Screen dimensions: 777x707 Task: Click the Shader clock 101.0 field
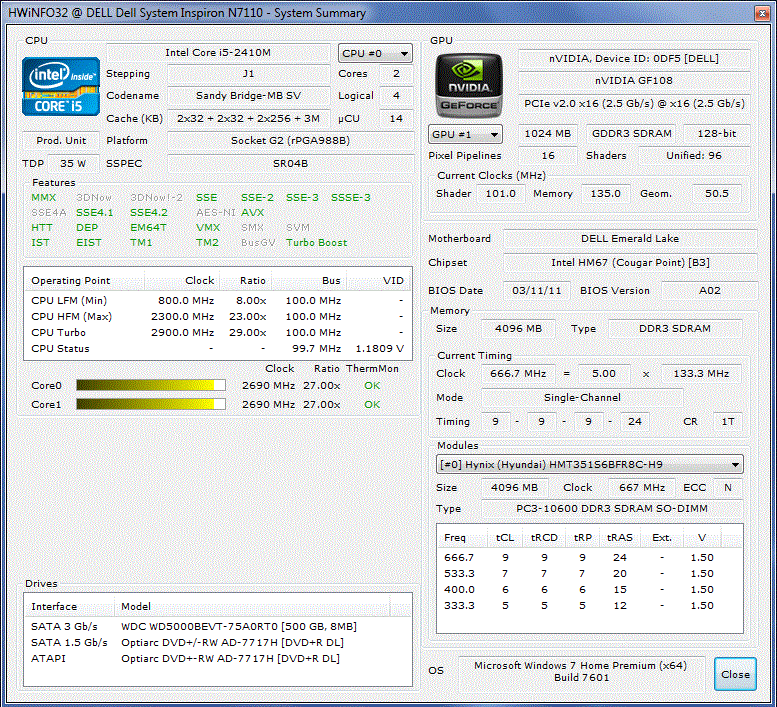500,194
